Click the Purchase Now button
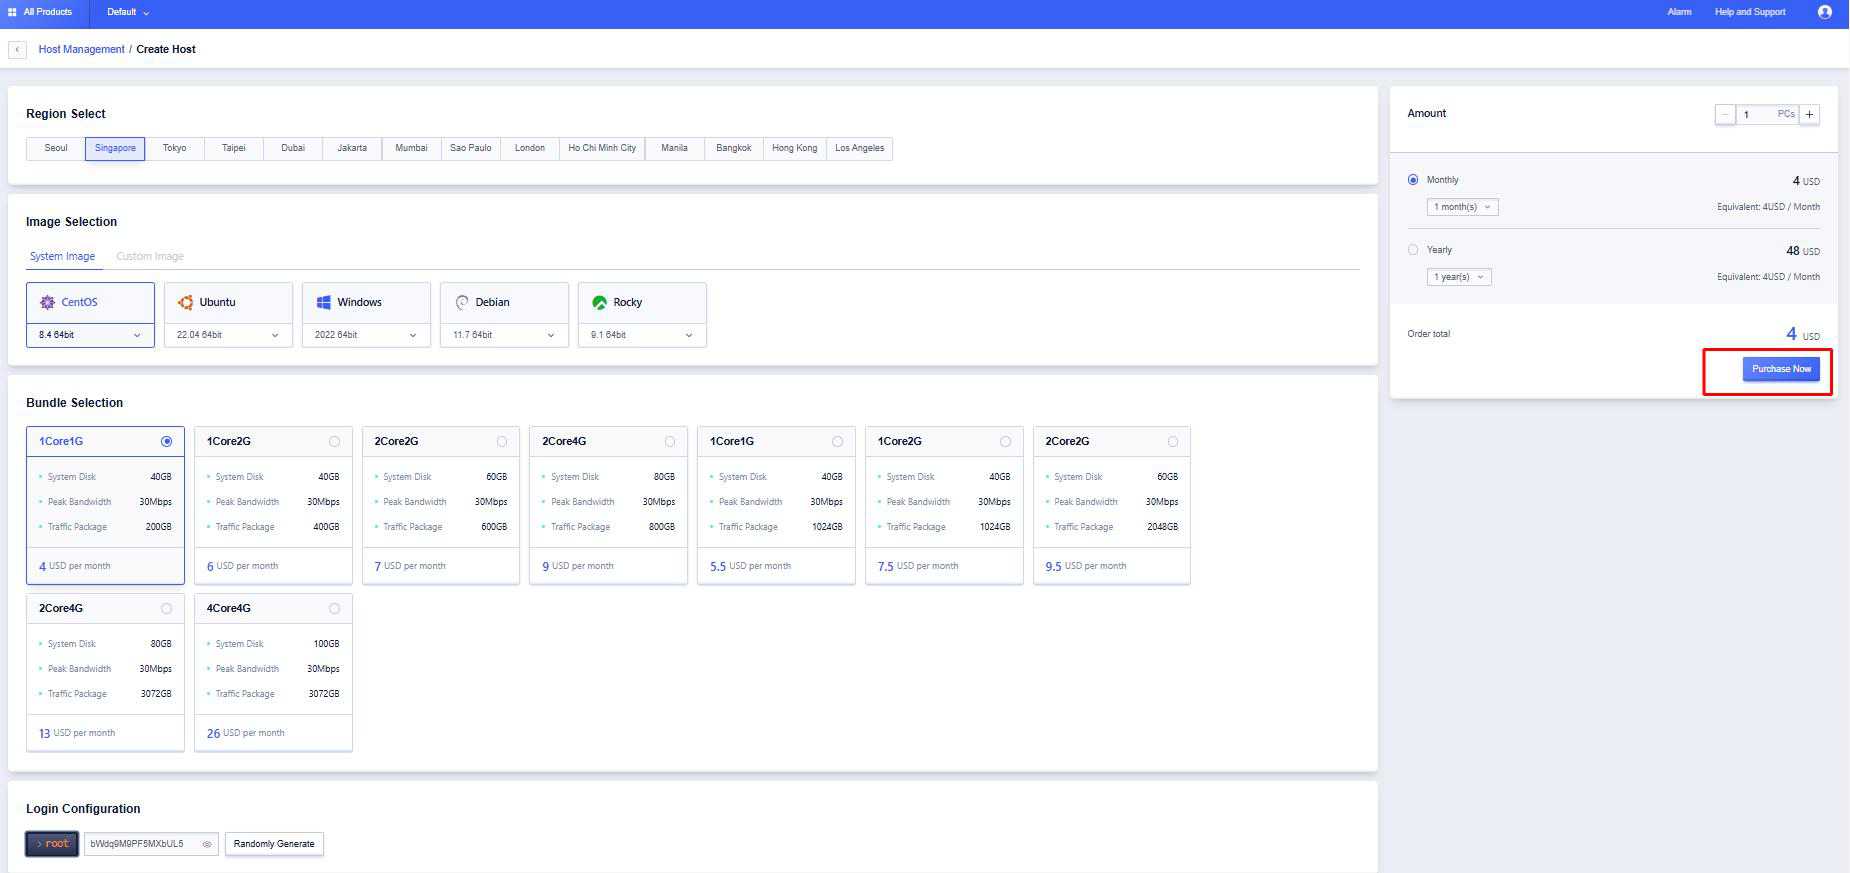 pos(1781,369)
